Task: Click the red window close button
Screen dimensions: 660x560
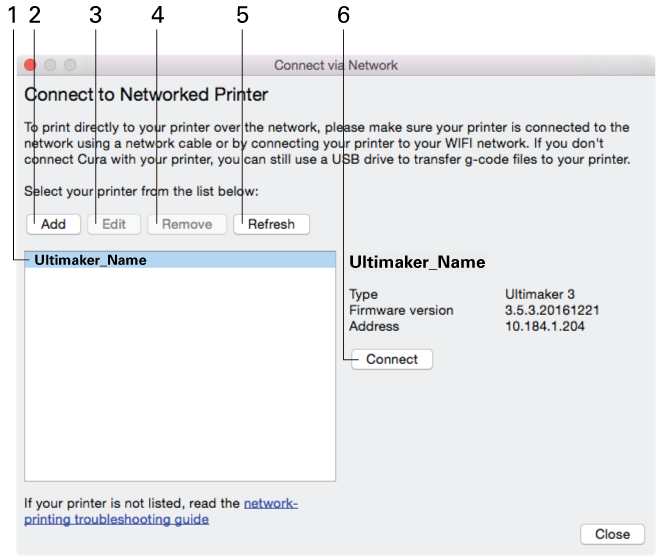Action: (30, 65)
